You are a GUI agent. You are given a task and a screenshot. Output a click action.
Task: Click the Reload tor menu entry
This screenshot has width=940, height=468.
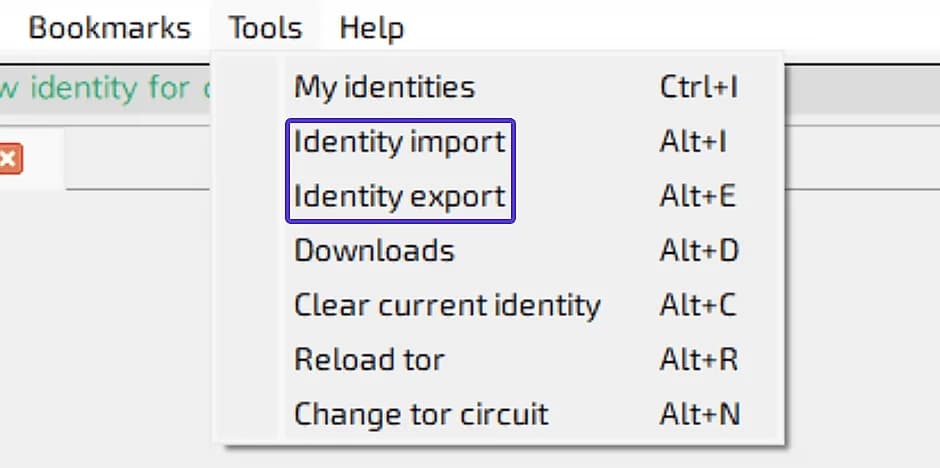(369, 359)
